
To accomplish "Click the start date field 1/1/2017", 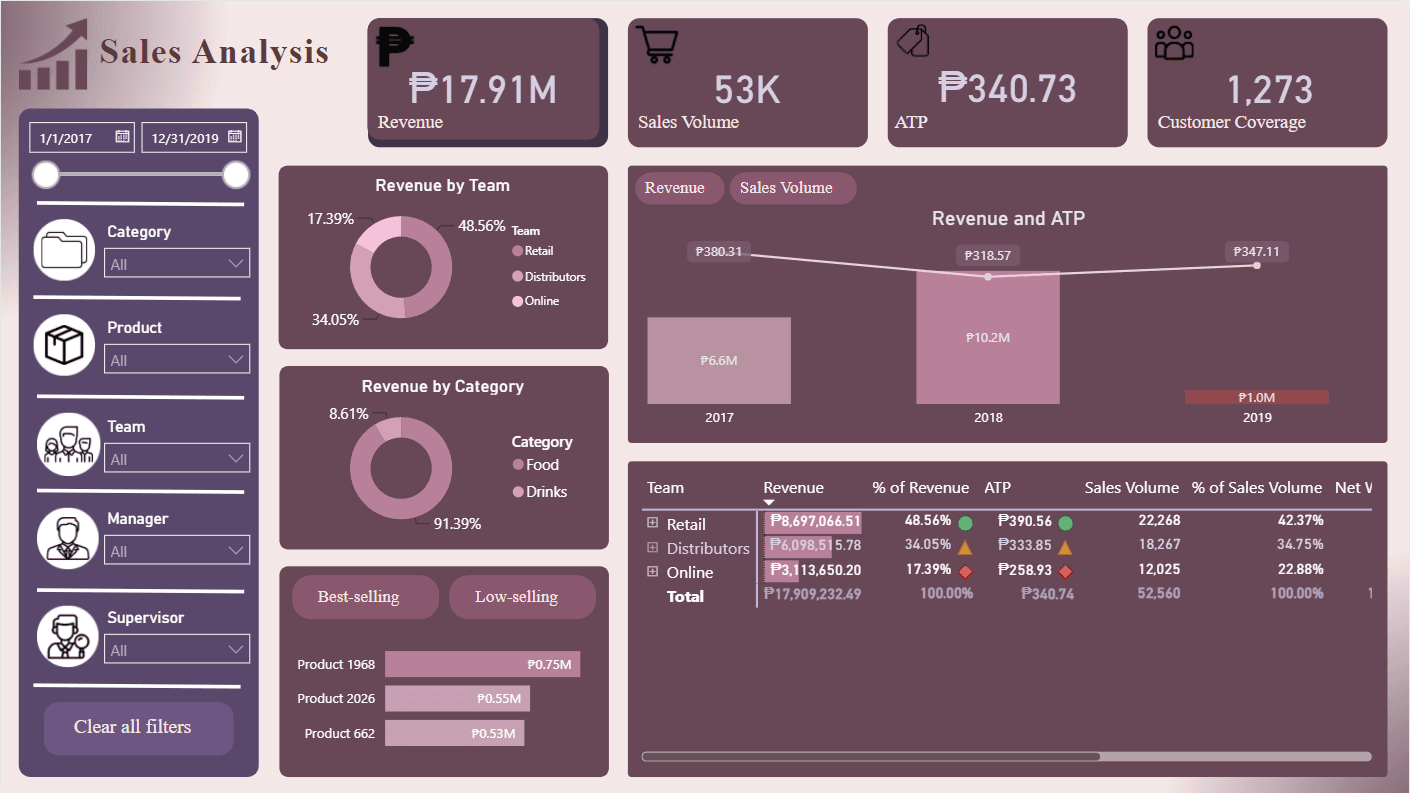I will [82, 138].
